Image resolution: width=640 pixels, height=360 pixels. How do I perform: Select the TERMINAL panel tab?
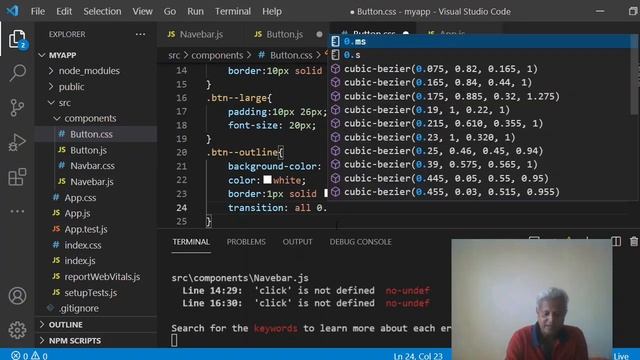(191, 242)
